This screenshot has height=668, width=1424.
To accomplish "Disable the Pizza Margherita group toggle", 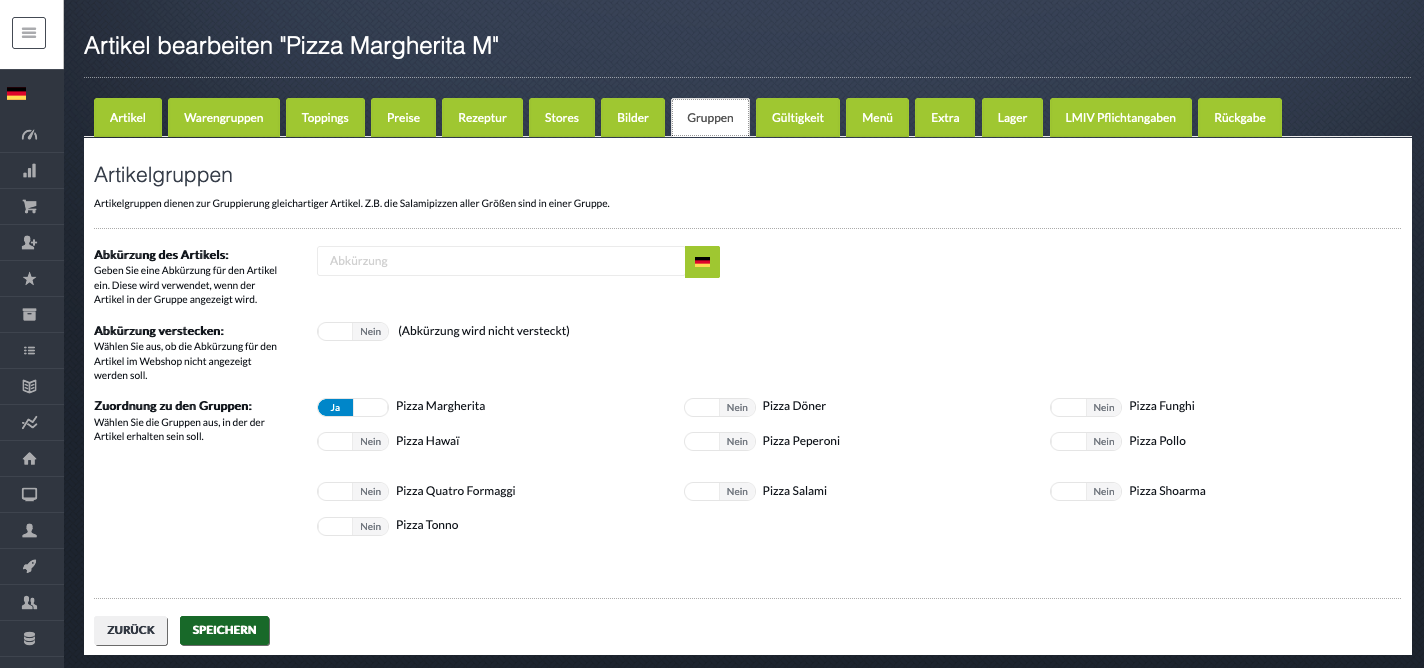I will coord(353,407).
